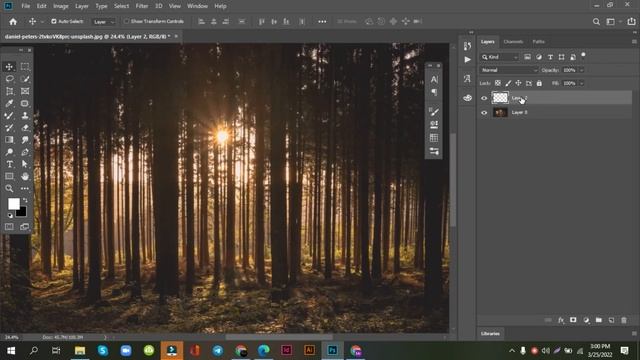Toggle lock image pixels brush icon
This screenshot has height=360, width=640.
click(508, 83)
